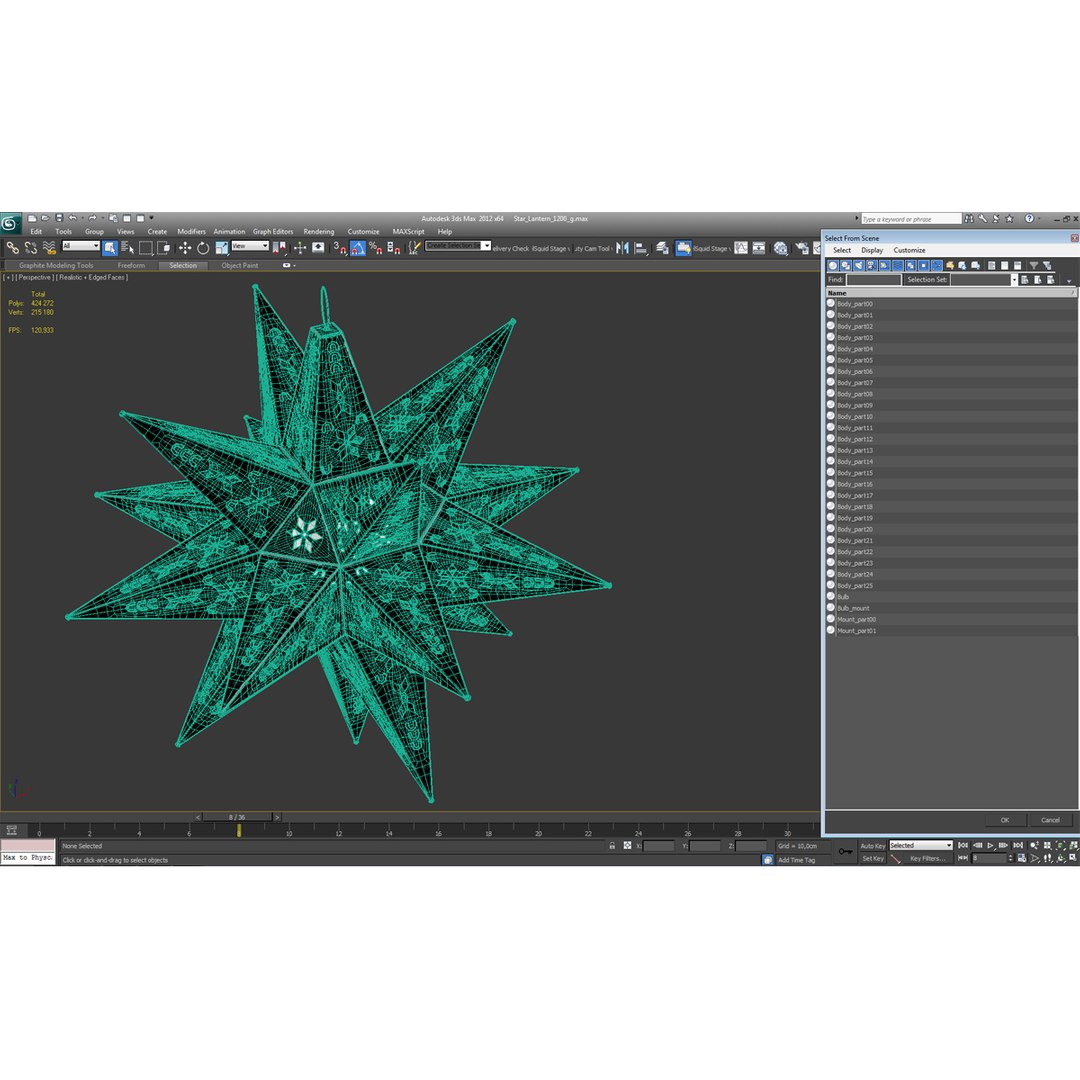The width and height of the screenshot is (1080, 1080).
Task: Select the Select and Move tool
Action: (x=185, y=247)
